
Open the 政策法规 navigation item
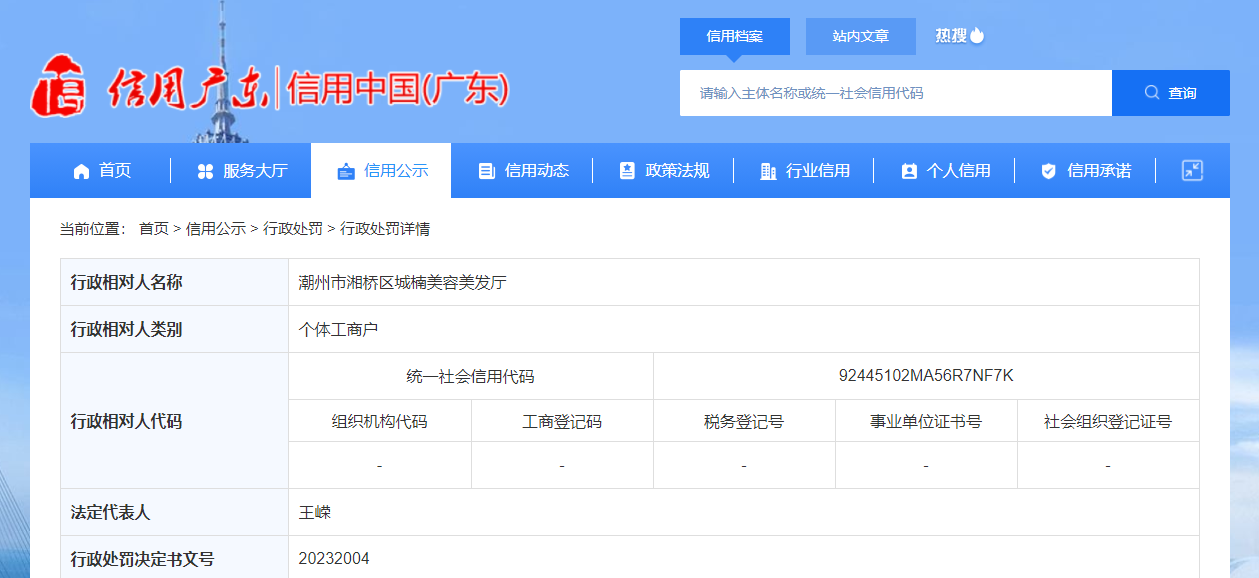[x=664, y=171]
